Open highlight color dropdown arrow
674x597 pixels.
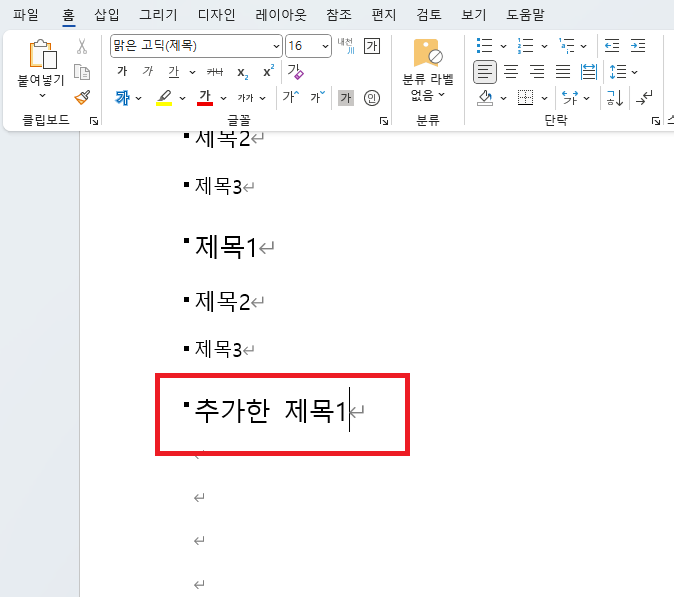pos(182,98)
